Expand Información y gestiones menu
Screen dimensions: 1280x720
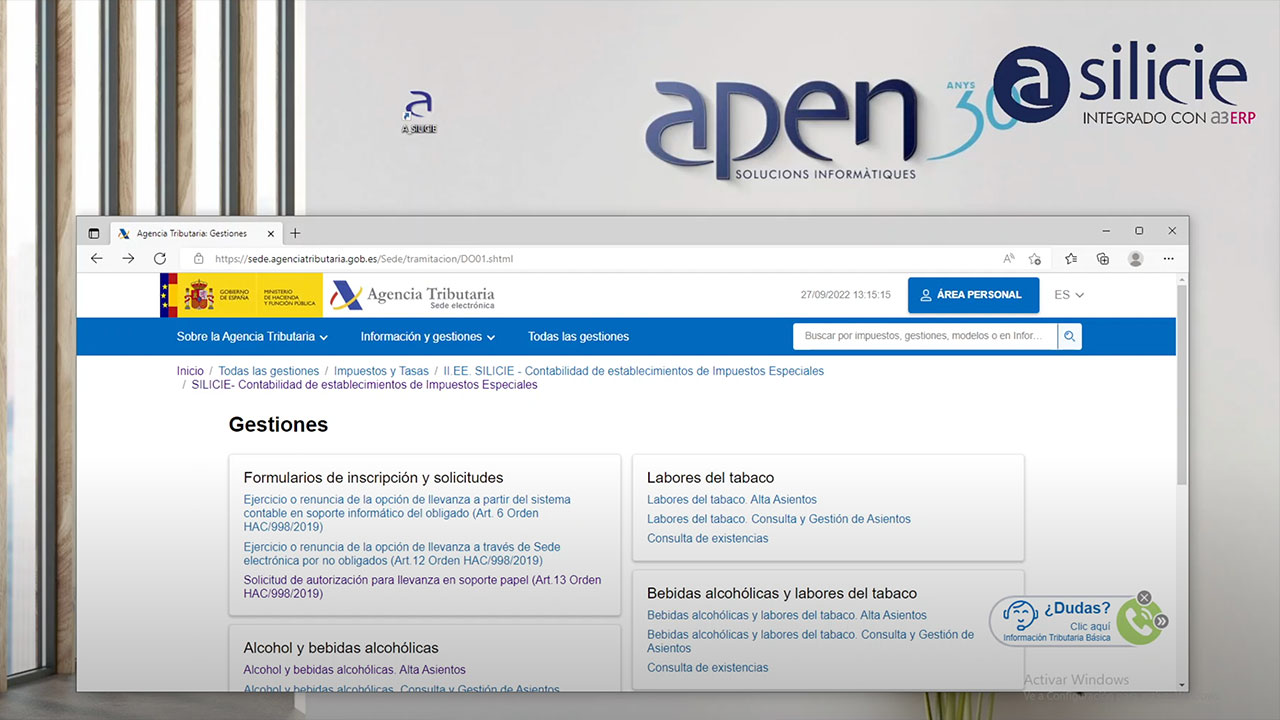(427, 337)
